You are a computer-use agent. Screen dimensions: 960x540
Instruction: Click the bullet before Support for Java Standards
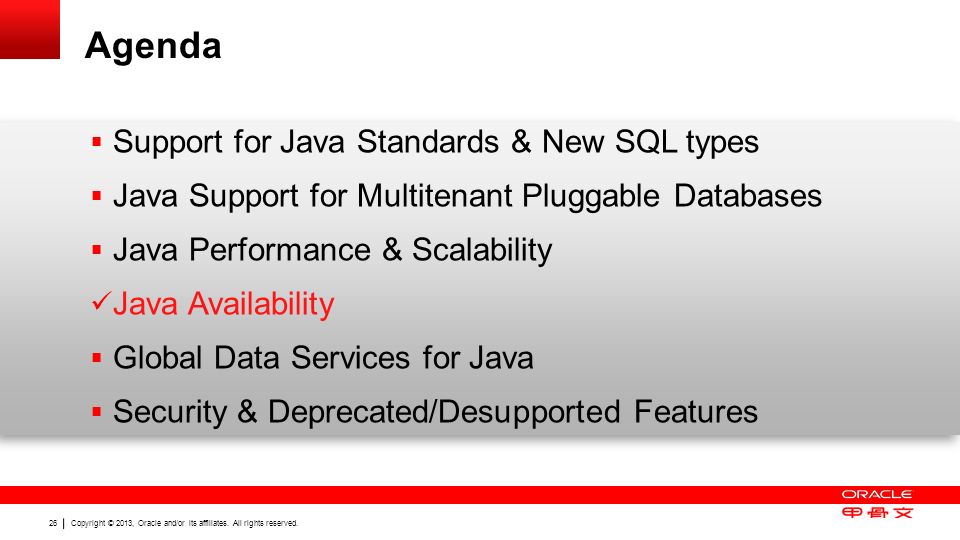coord(96,142)
